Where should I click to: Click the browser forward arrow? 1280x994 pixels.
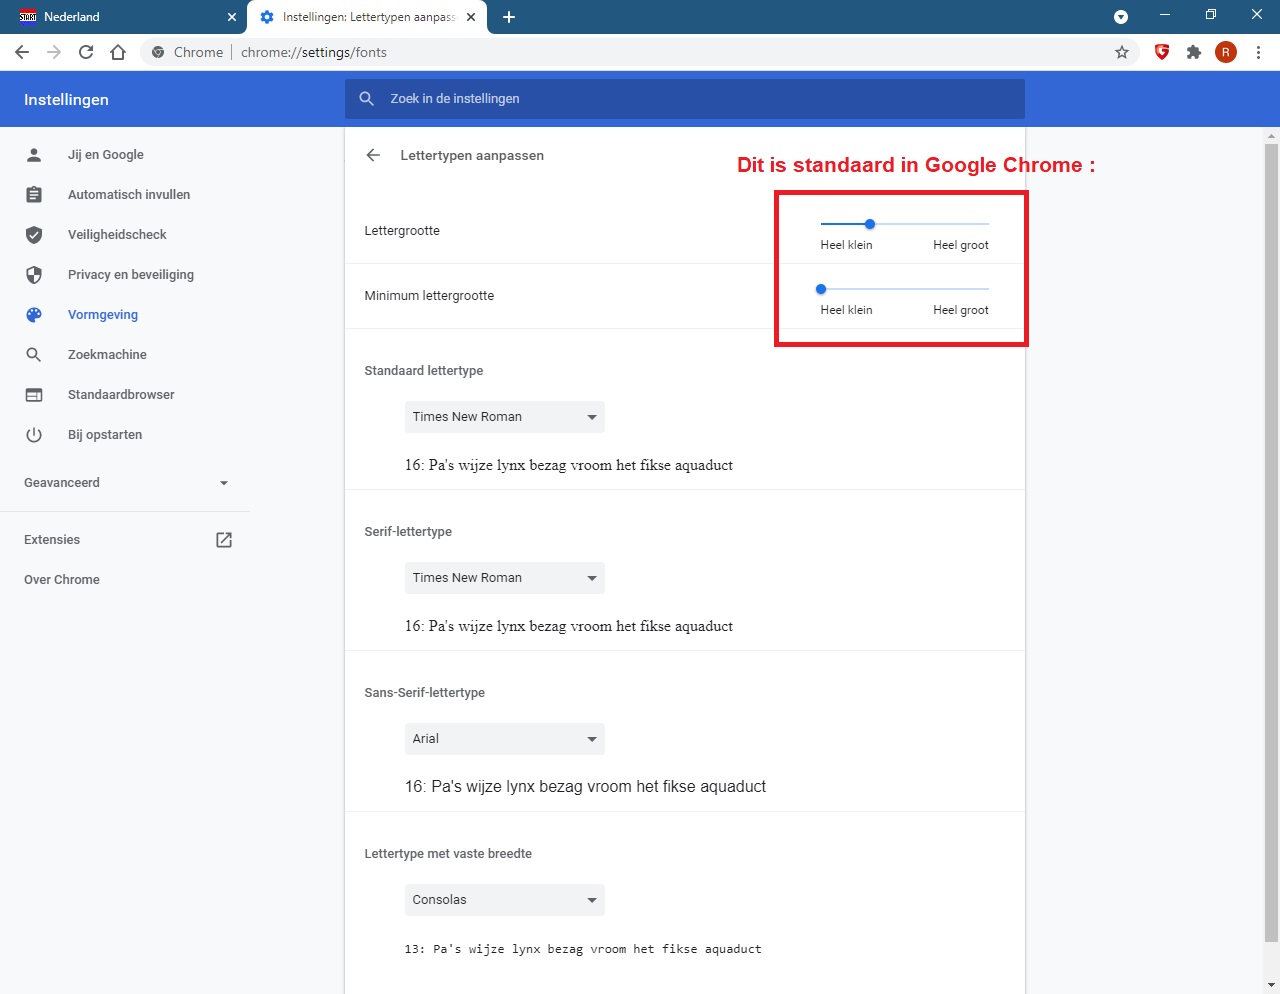(x=54, y=52)
